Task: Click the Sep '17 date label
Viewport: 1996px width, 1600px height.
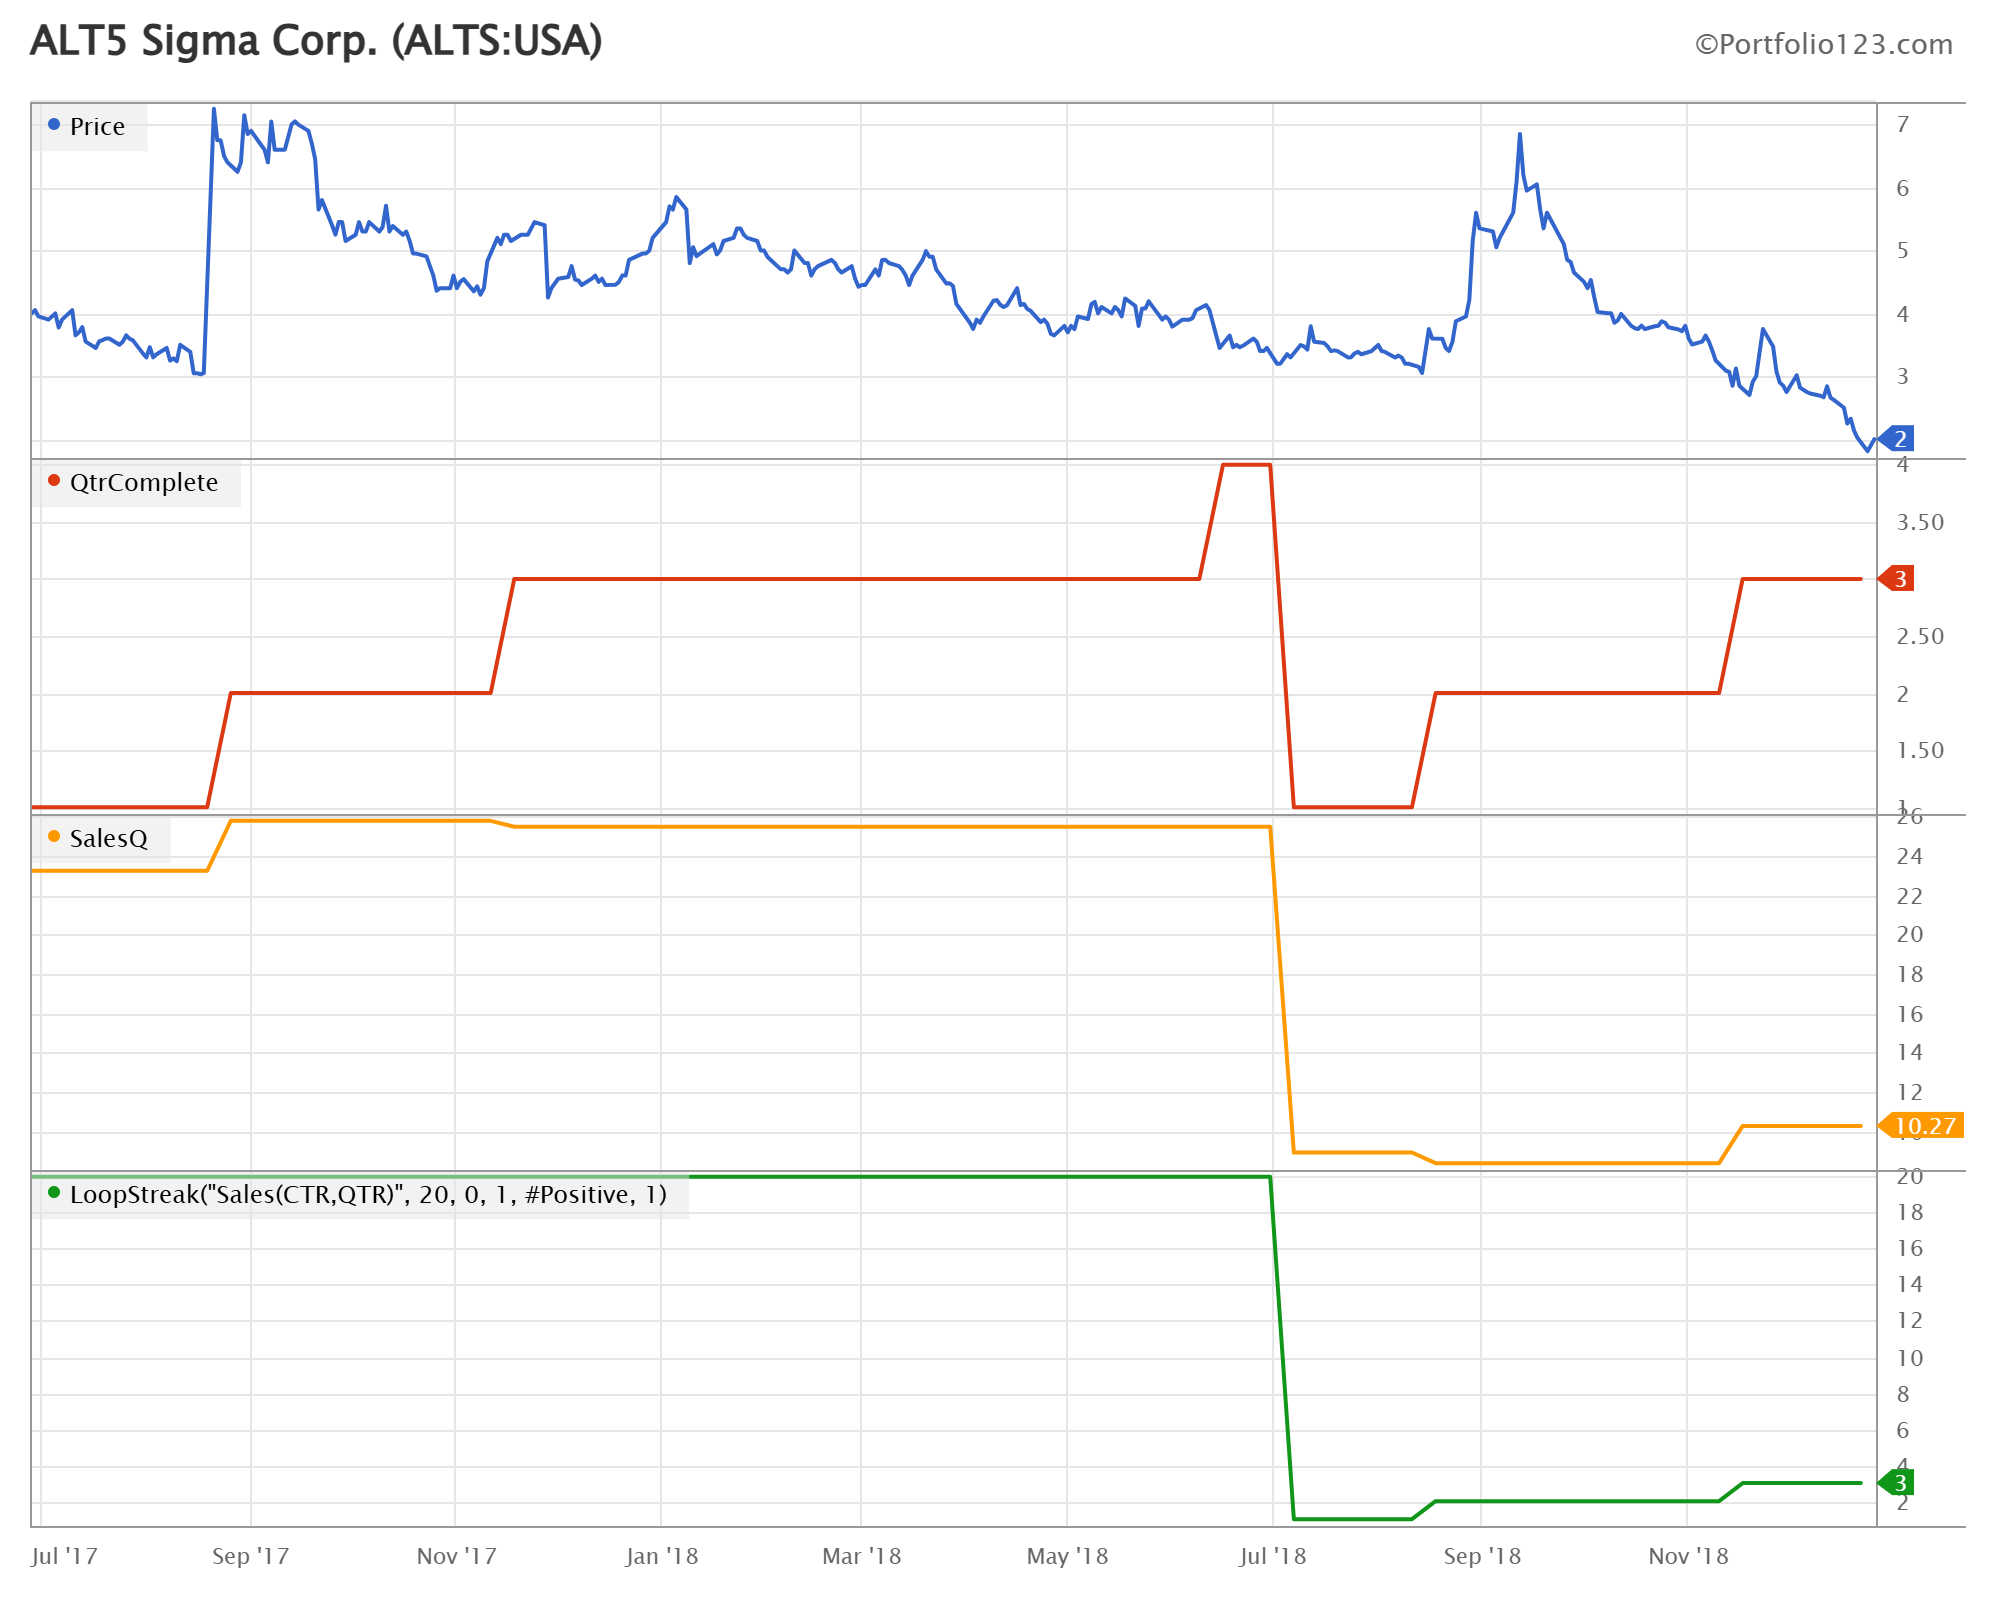Action: tap(250, 1556)
